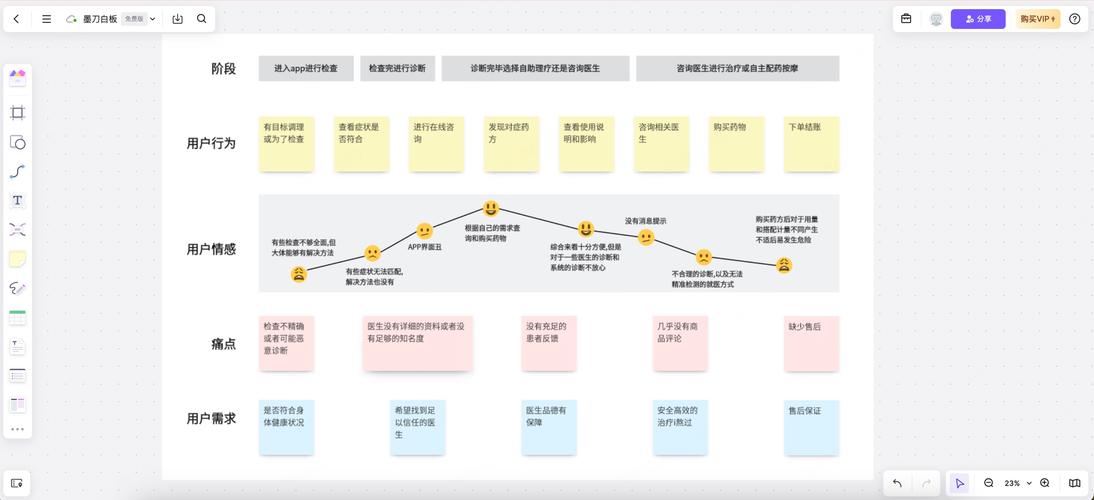Click the redo arrow

(927, 483)
